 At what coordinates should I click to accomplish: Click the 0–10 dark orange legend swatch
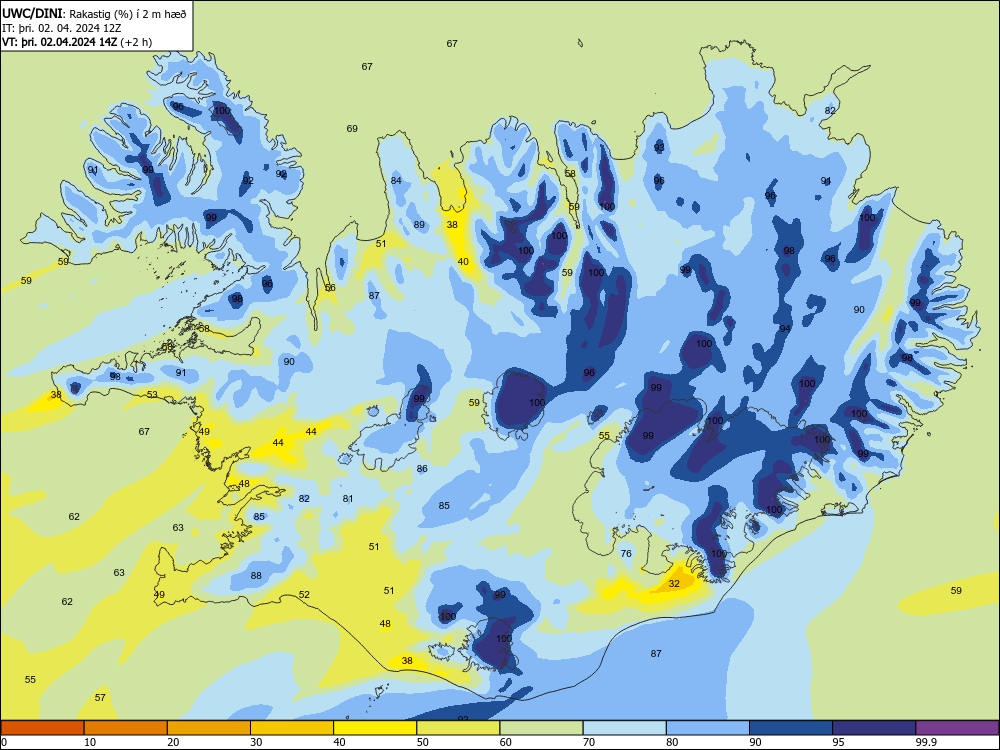coord(42,728)
